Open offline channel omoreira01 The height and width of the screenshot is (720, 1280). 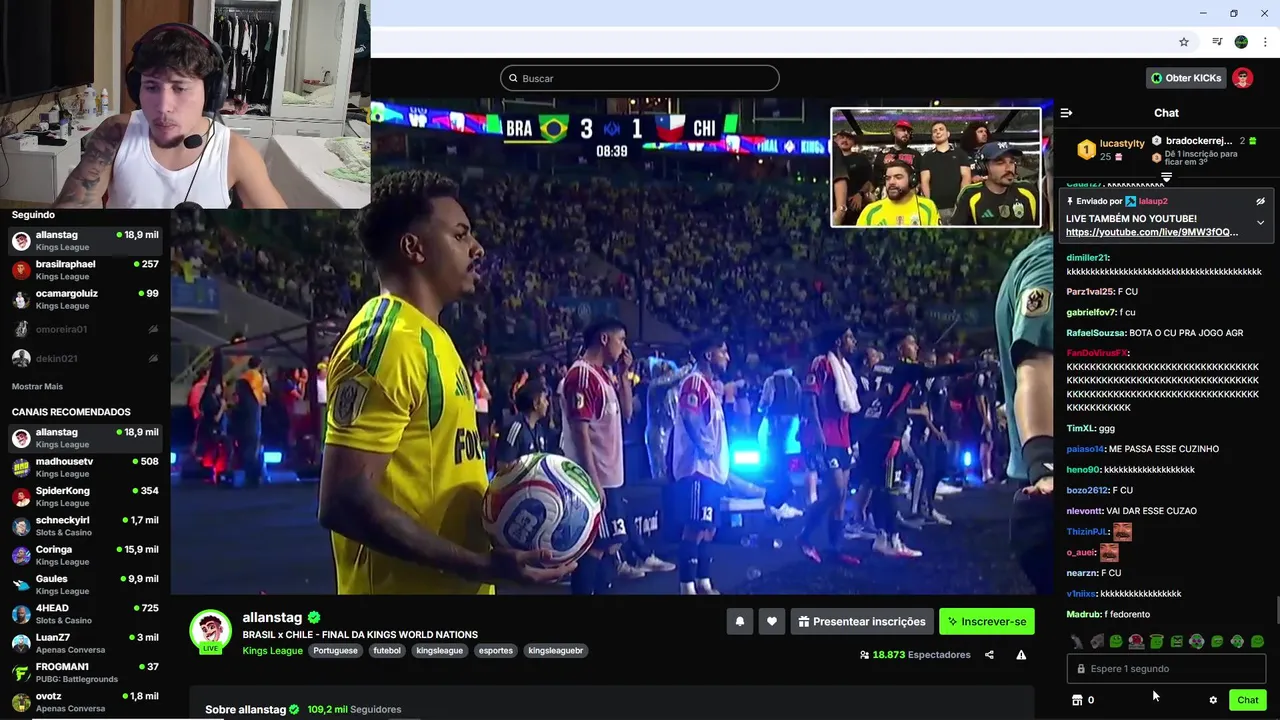tap(85, 329)
